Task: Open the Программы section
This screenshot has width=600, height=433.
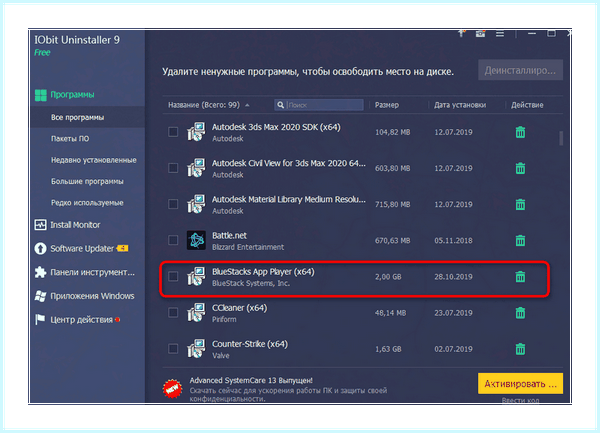Action: (72, 95)
